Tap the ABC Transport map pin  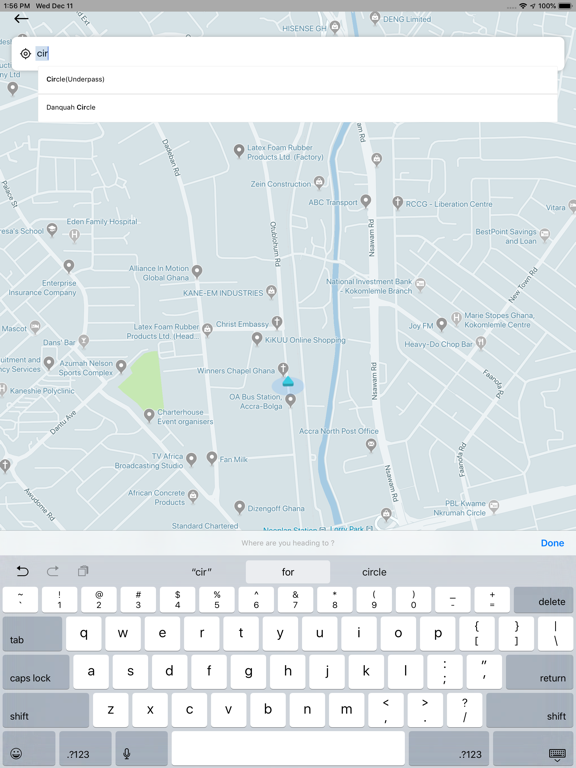point(365,201)
